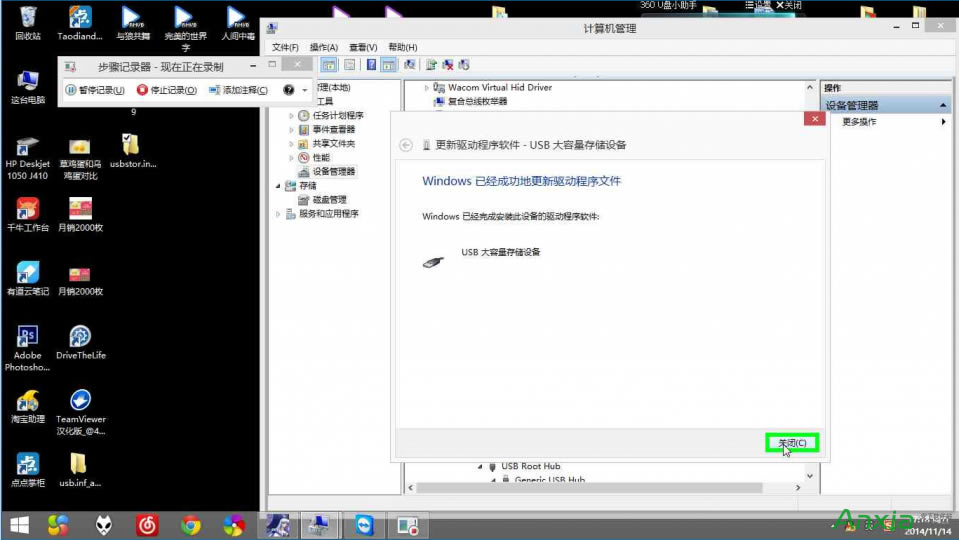
Task: Expand the 服务和应用程序 tree node
Action: [278, 214]
